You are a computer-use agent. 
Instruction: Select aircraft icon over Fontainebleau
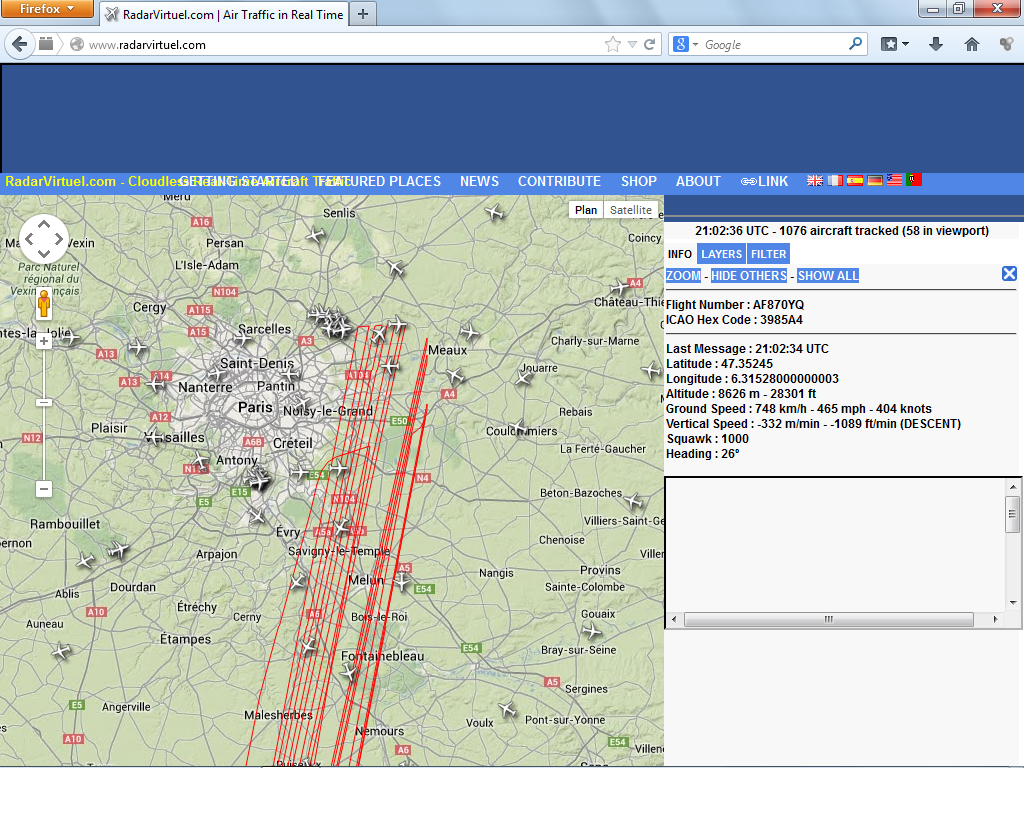coord(349,672)
